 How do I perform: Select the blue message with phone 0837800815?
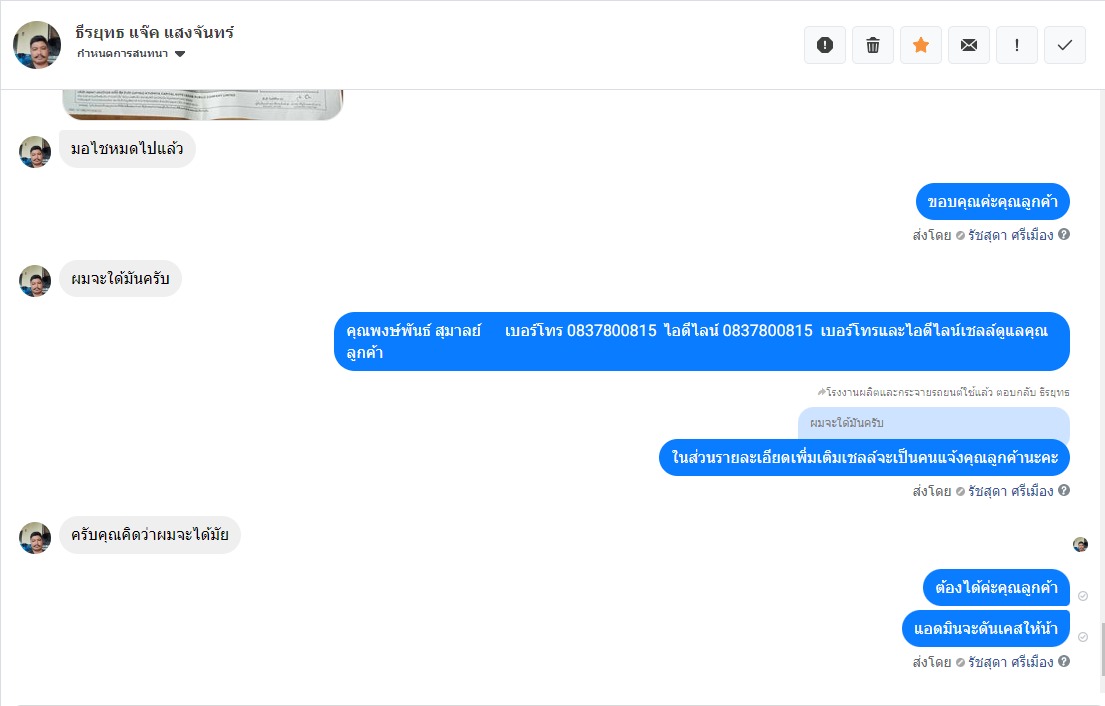tap(701, 341)
